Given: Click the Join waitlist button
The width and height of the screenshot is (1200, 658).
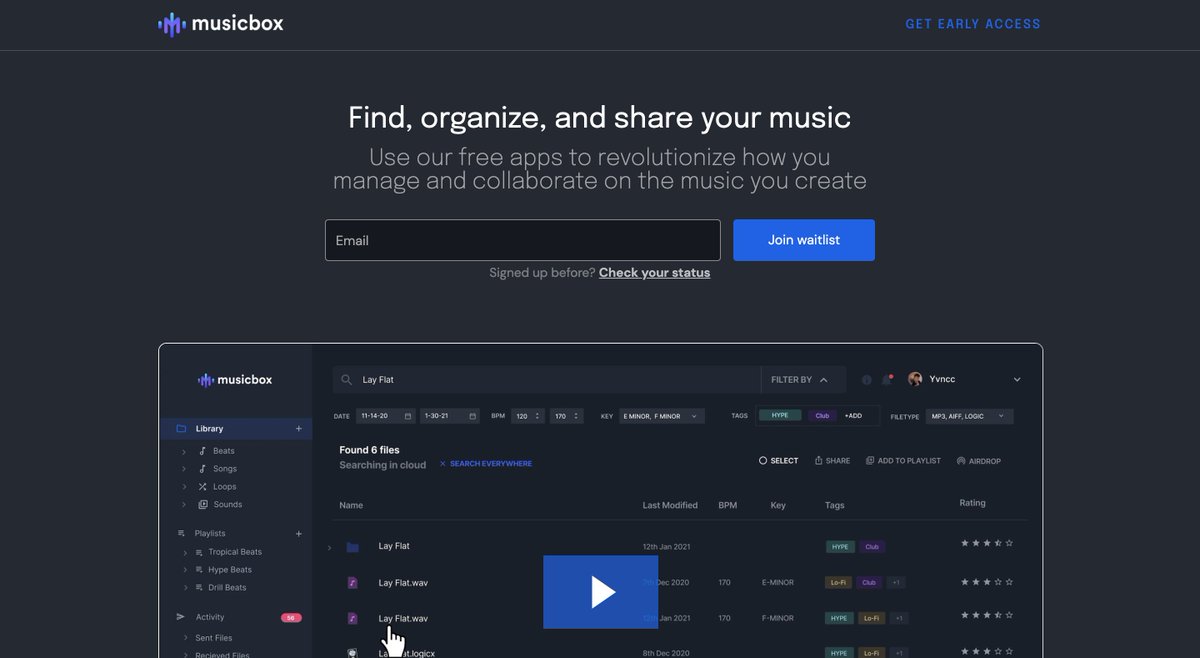Looking at the screenshot, I should tap(804, 240).
